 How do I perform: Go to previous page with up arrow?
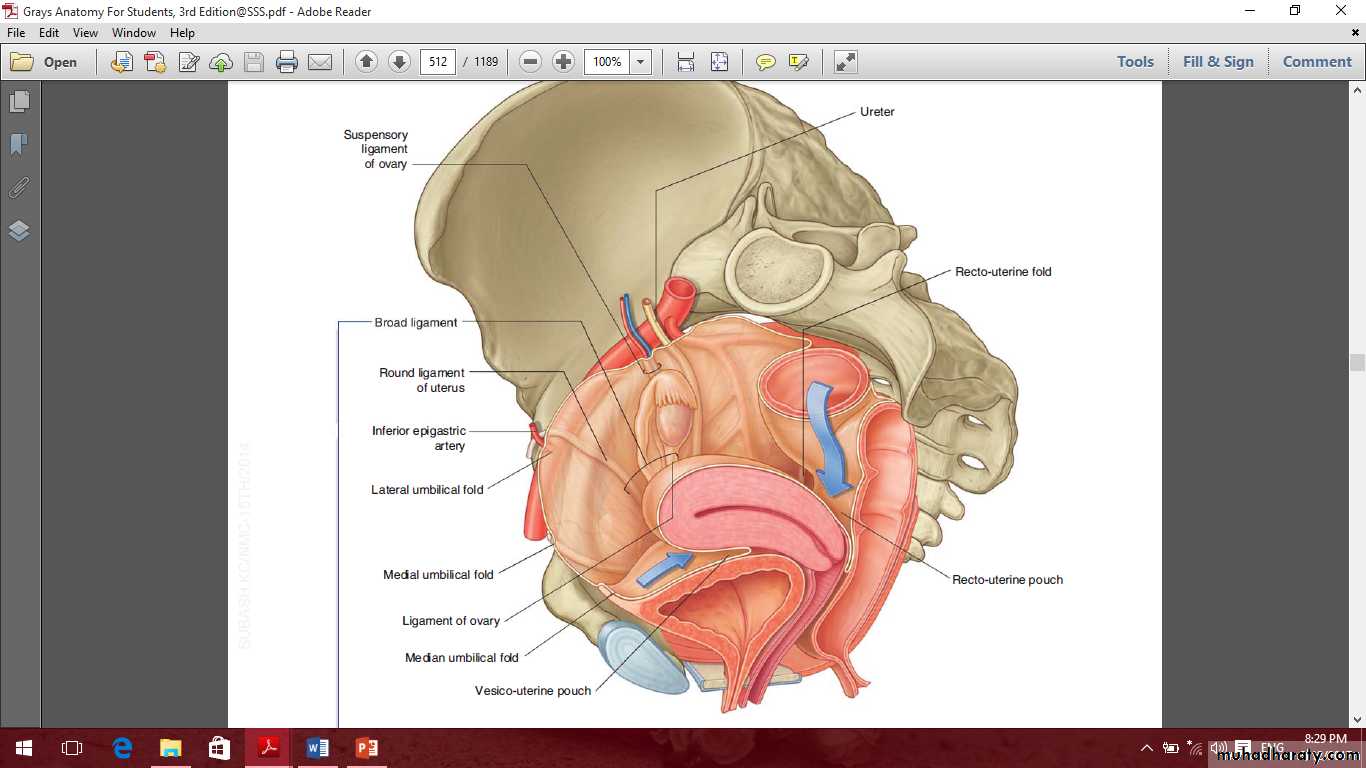pyautogui.click(x=366, y=62)
